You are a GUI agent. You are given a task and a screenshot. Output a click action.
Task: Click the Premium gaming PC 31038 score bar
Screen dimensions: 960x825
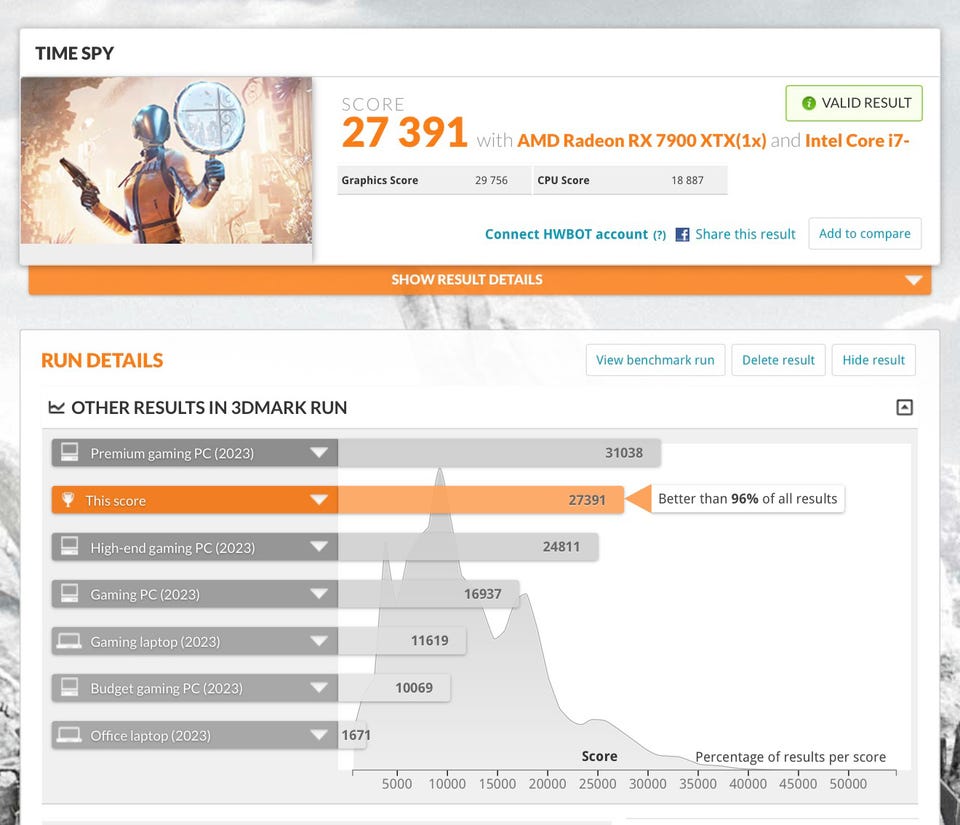[499, 453]
